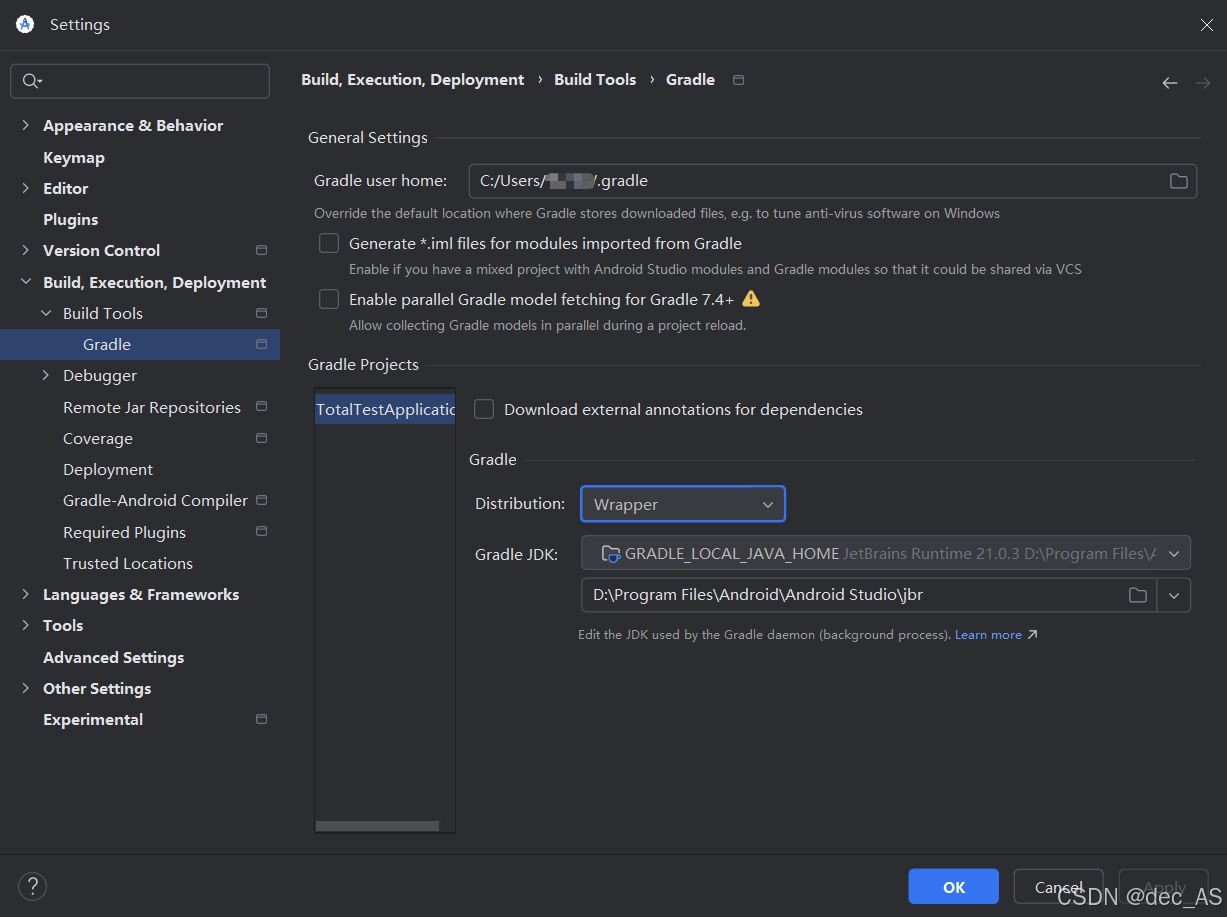Click the Help question mark icon
This screenshot has width=1227, height=917.
click(32, 886)
